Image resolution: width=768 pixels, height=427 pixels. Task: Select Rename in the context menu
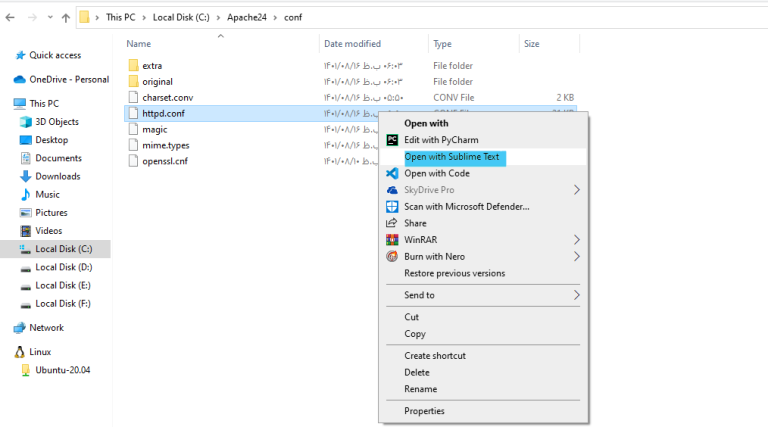tap(420, 389)
